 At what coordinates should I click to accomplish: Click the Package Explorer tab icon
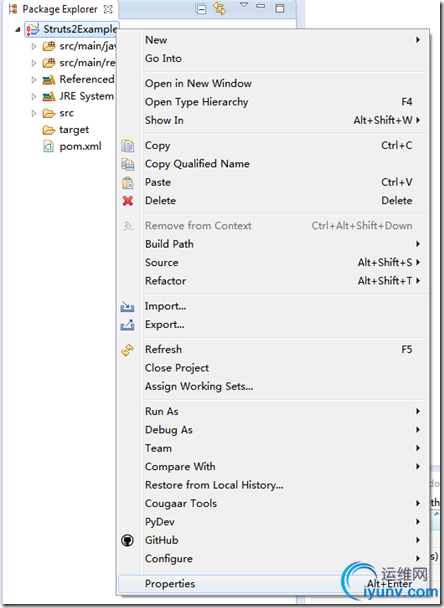pyautogui.click(x=13, y=9)
